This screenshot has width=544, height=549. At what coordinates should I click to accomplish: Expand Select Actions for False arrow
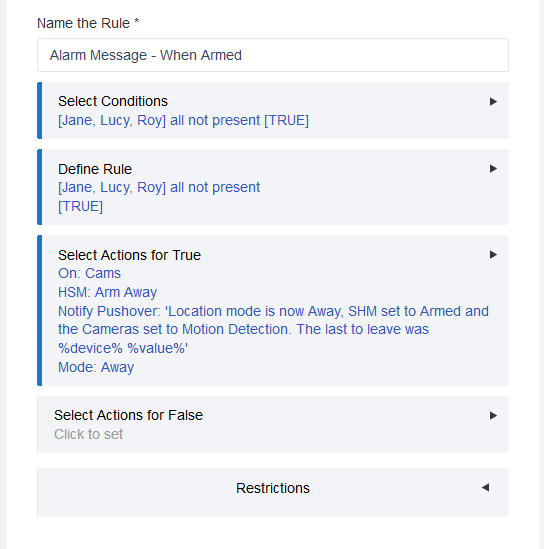493,416
